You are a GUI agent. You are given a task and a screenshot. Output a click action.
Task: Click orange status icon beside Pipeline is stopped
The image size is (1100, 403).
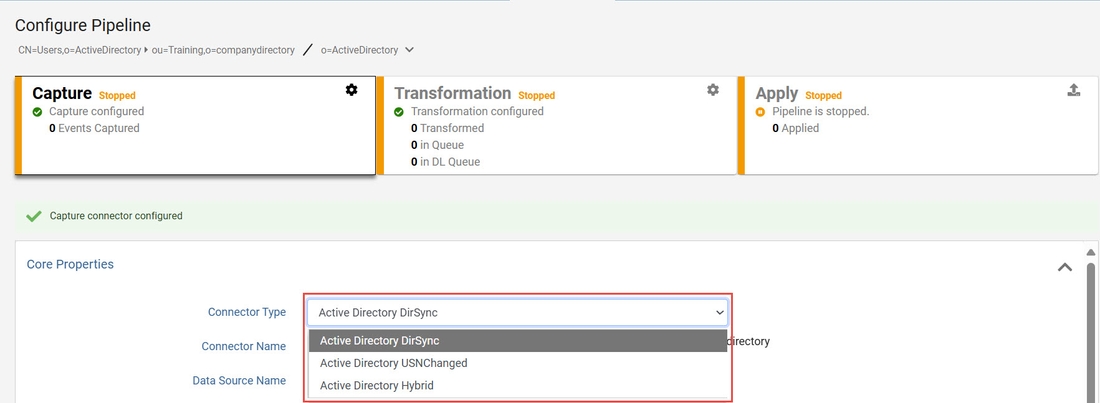click(760, 112)
